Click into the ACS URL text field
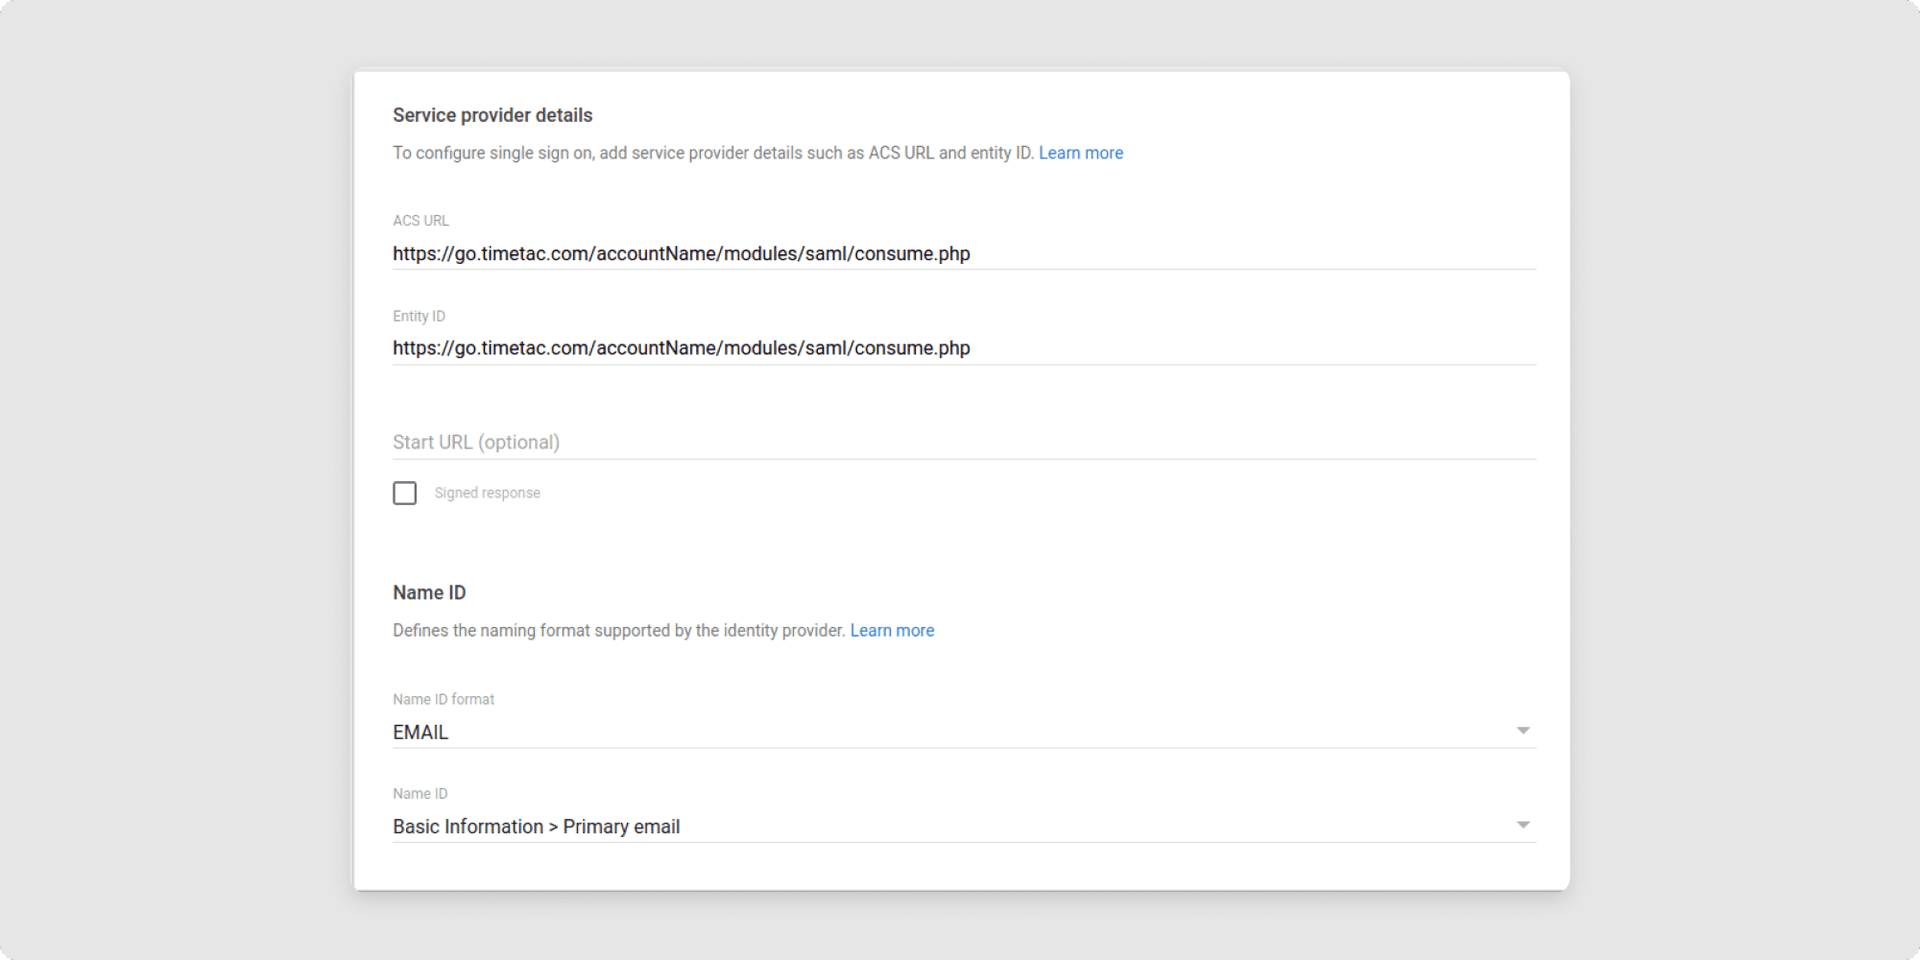The width and height of the screenshot is (1920, 960). tap(962, 254)
